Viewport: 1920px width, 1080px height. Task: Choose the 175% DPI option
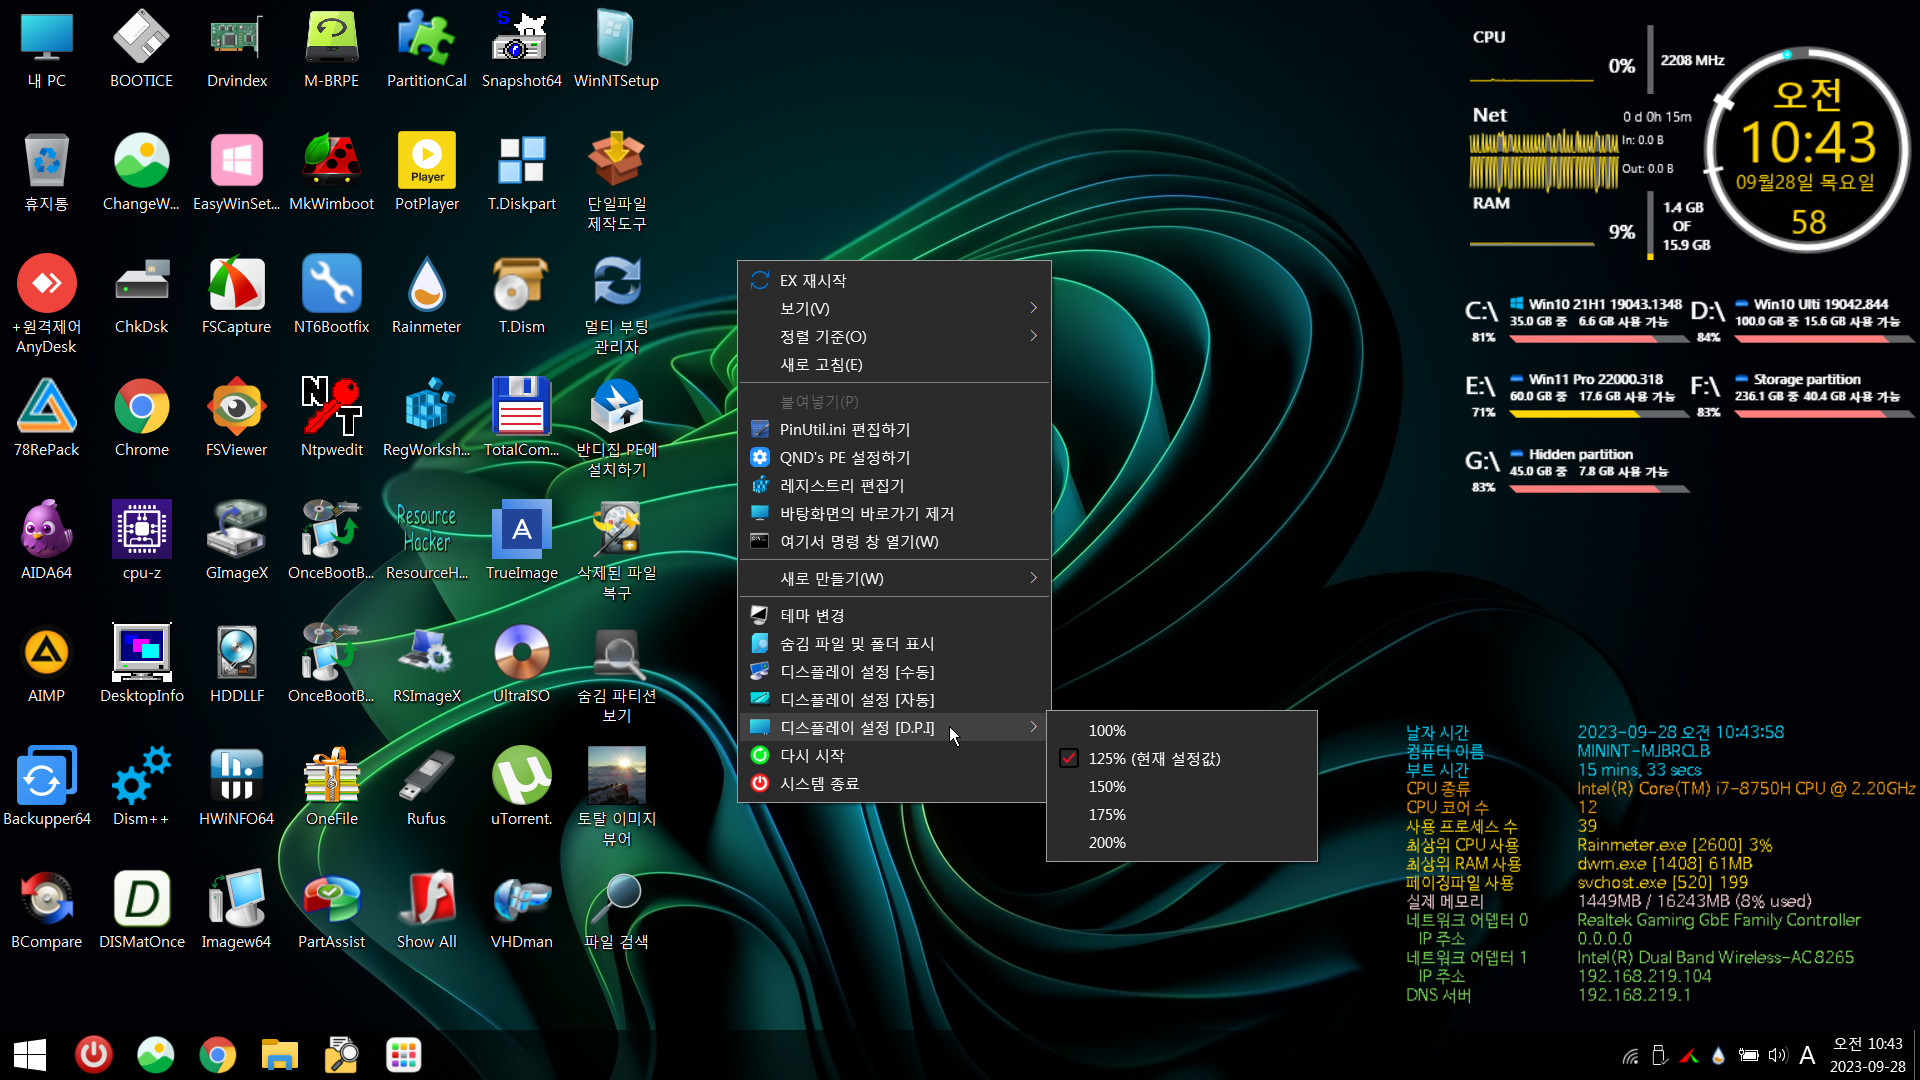click(x=1181, y=815)
